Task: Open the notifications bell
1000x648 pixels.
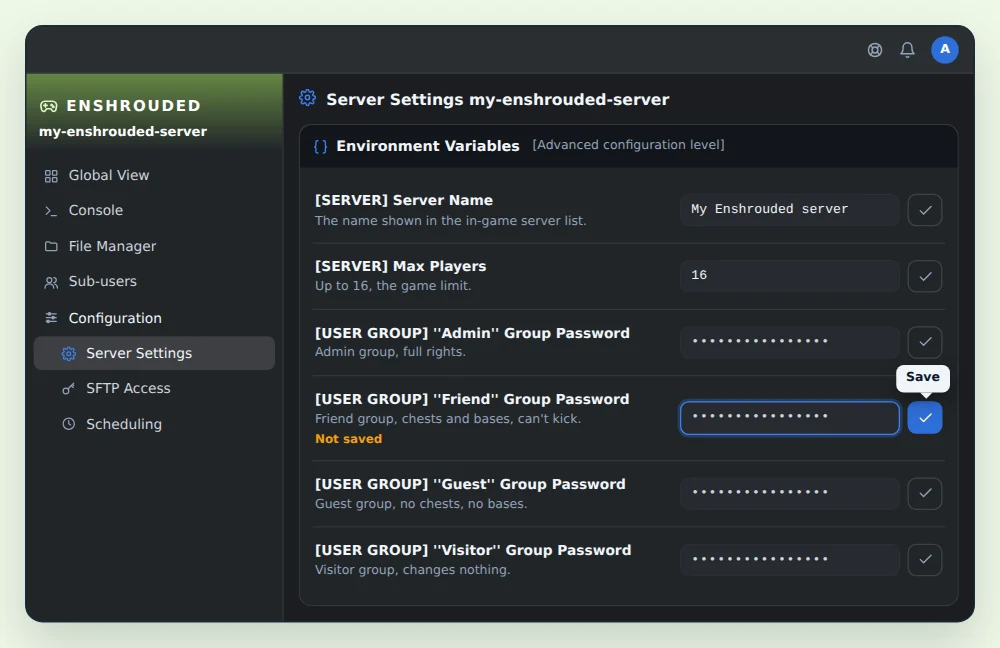Action: (x=907, y=50)
